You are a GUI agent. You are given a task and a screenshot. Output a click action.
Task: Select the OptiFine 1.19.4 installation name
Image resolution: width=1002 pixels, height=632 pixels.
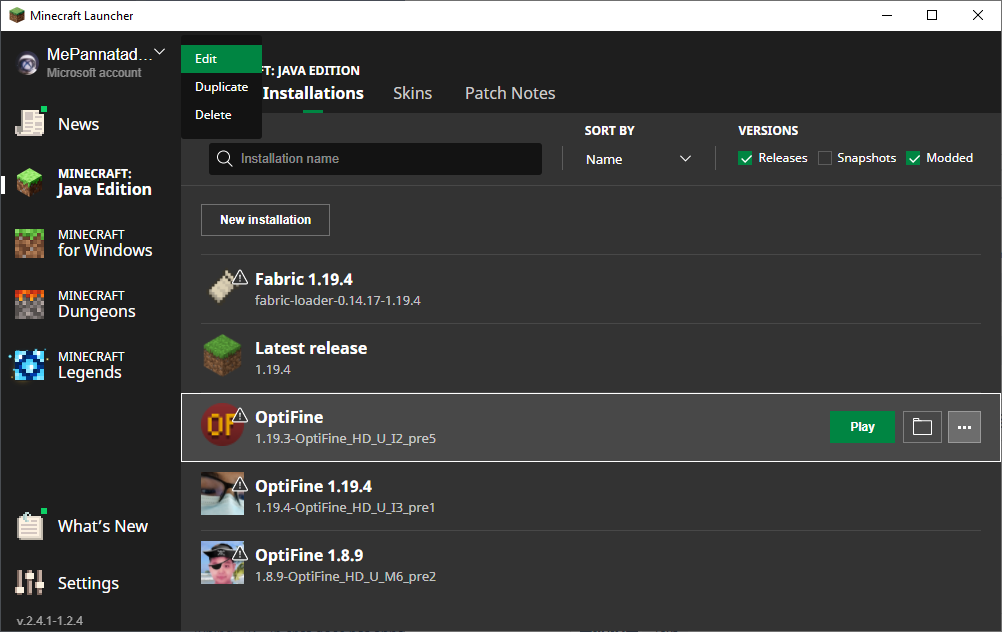[313, 486]
